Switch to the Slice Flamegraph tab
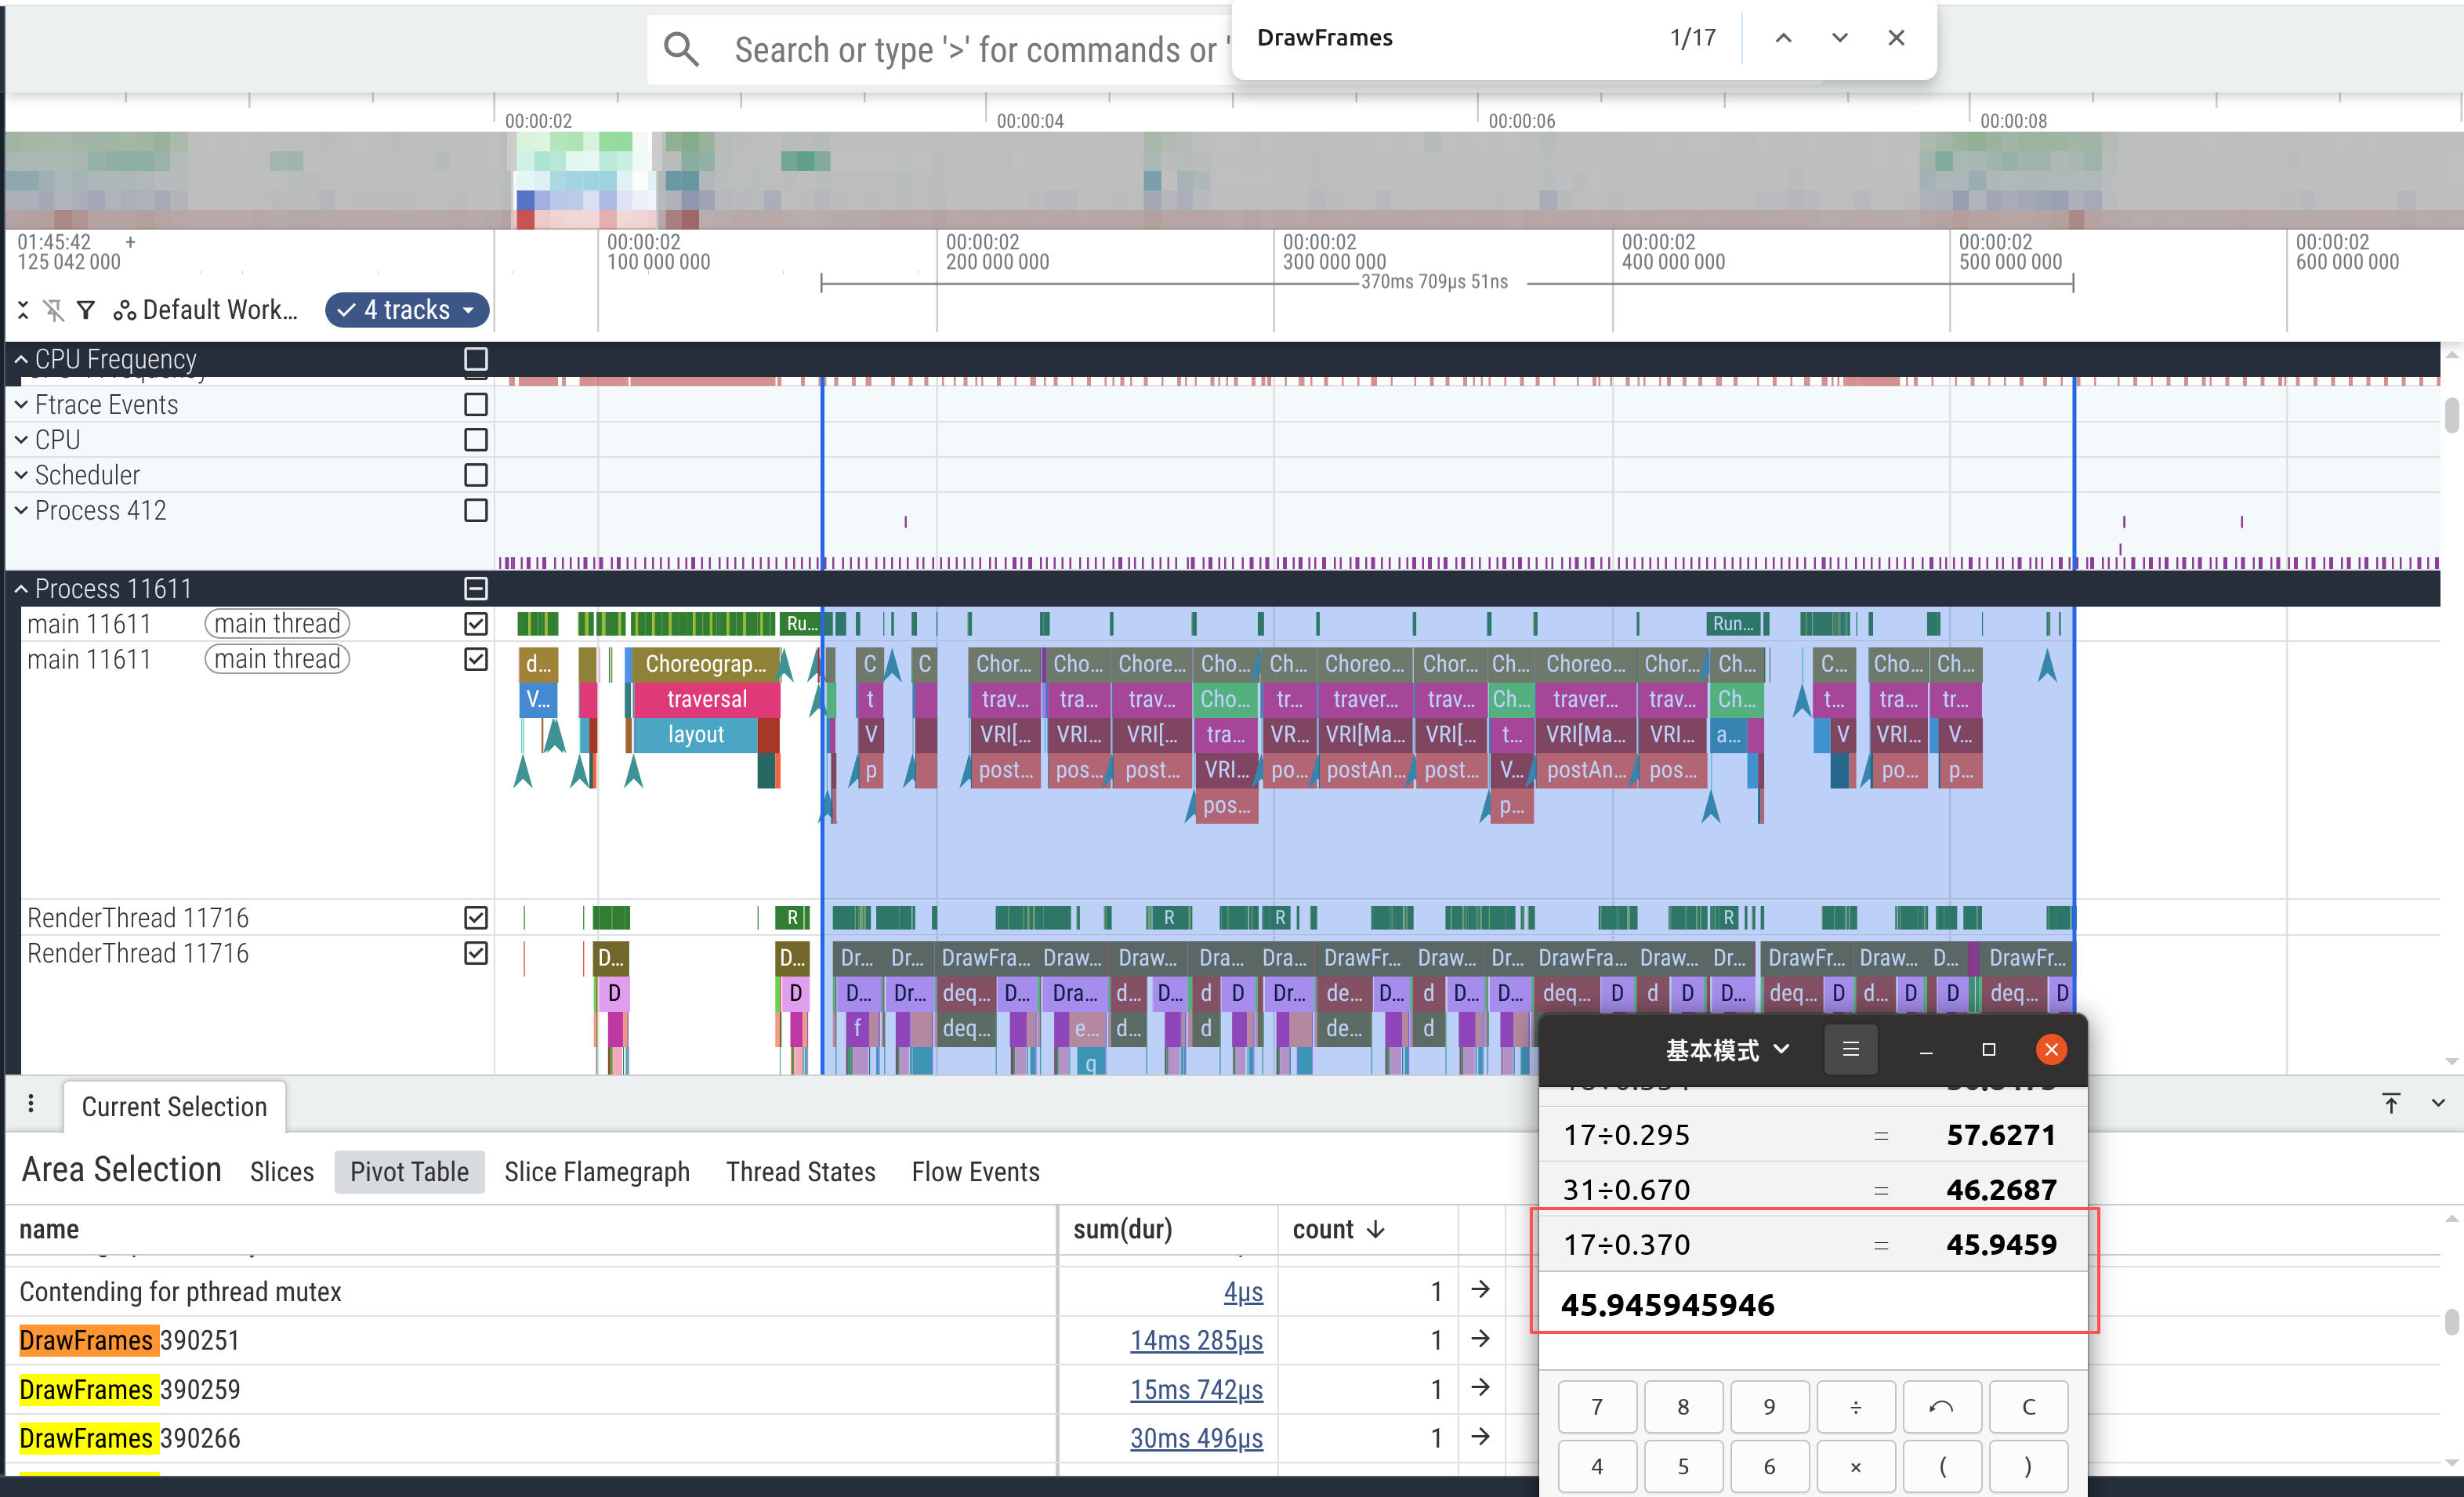Screen dimensions: 2464x1497 pos(597,1172)
